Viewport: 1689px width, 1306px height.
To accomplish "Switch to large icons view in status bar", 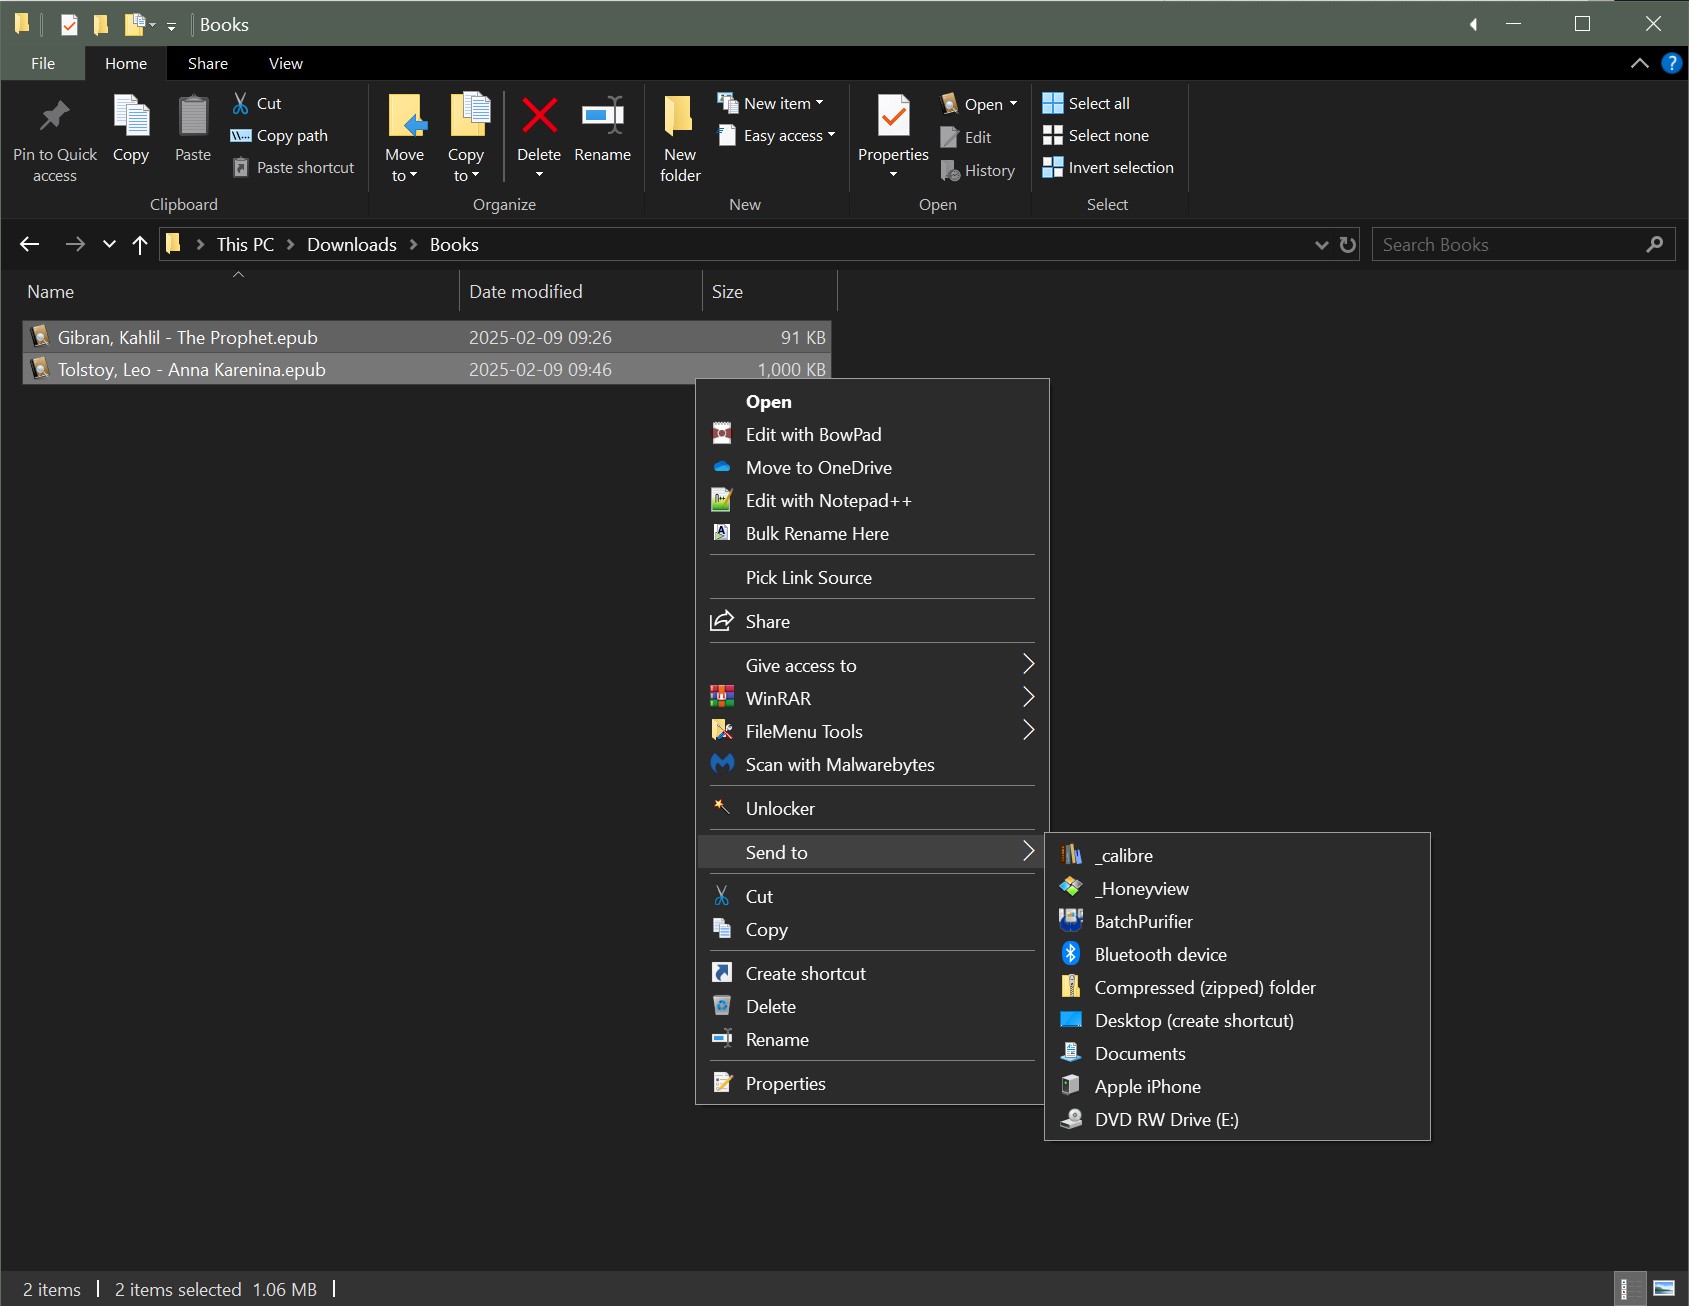I will 1664,1288.
